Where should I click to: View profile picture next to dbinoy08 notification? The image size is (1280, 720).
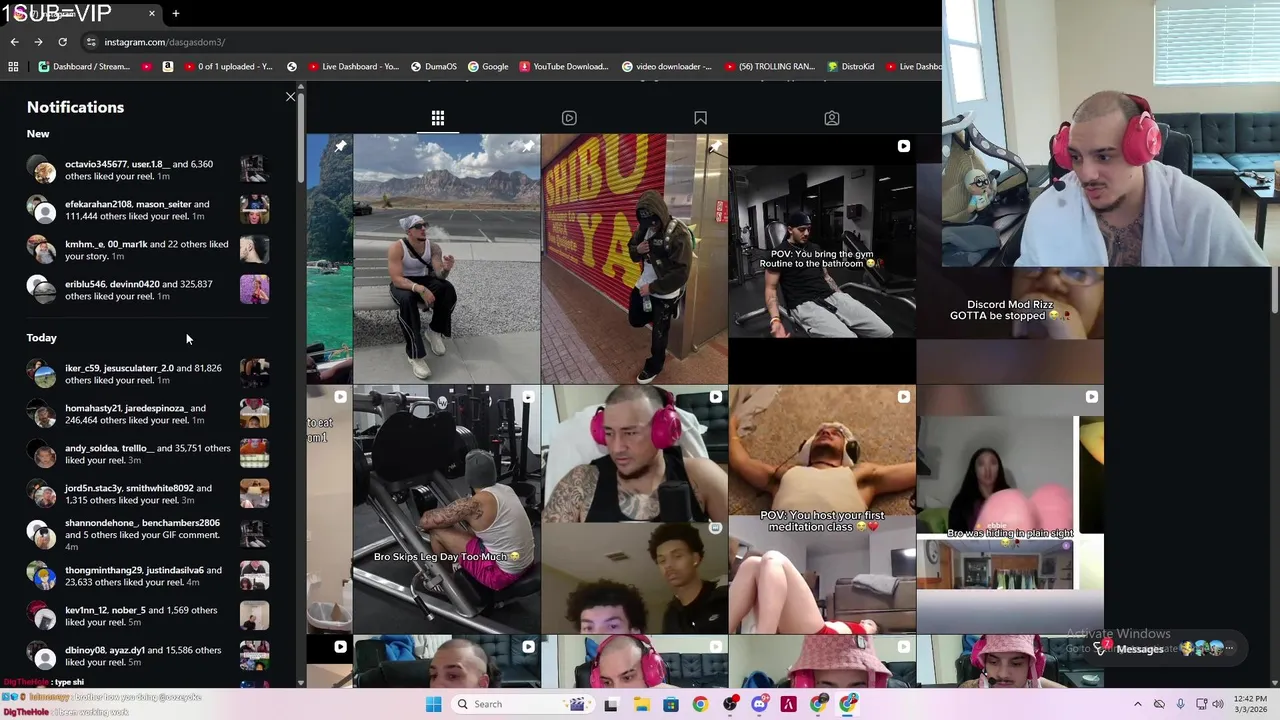pos(41,656)
